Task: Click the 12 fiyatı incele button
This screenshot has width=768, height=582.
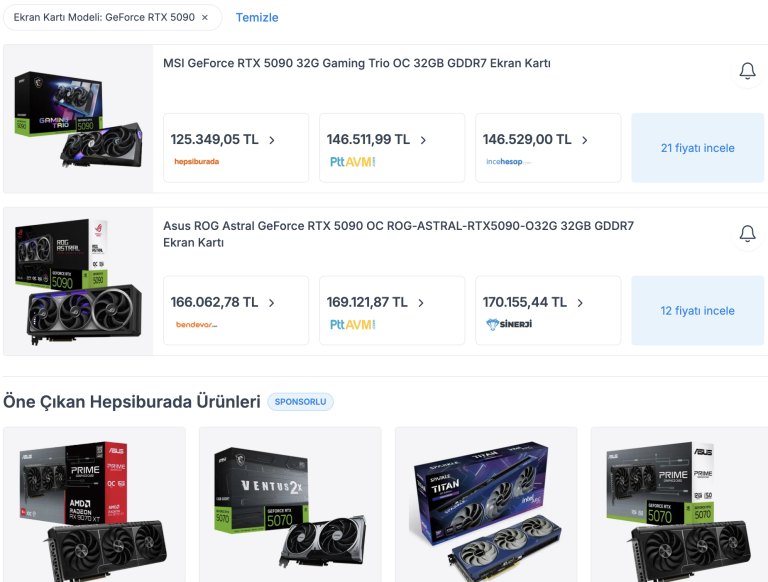Action: pos(697,311)
